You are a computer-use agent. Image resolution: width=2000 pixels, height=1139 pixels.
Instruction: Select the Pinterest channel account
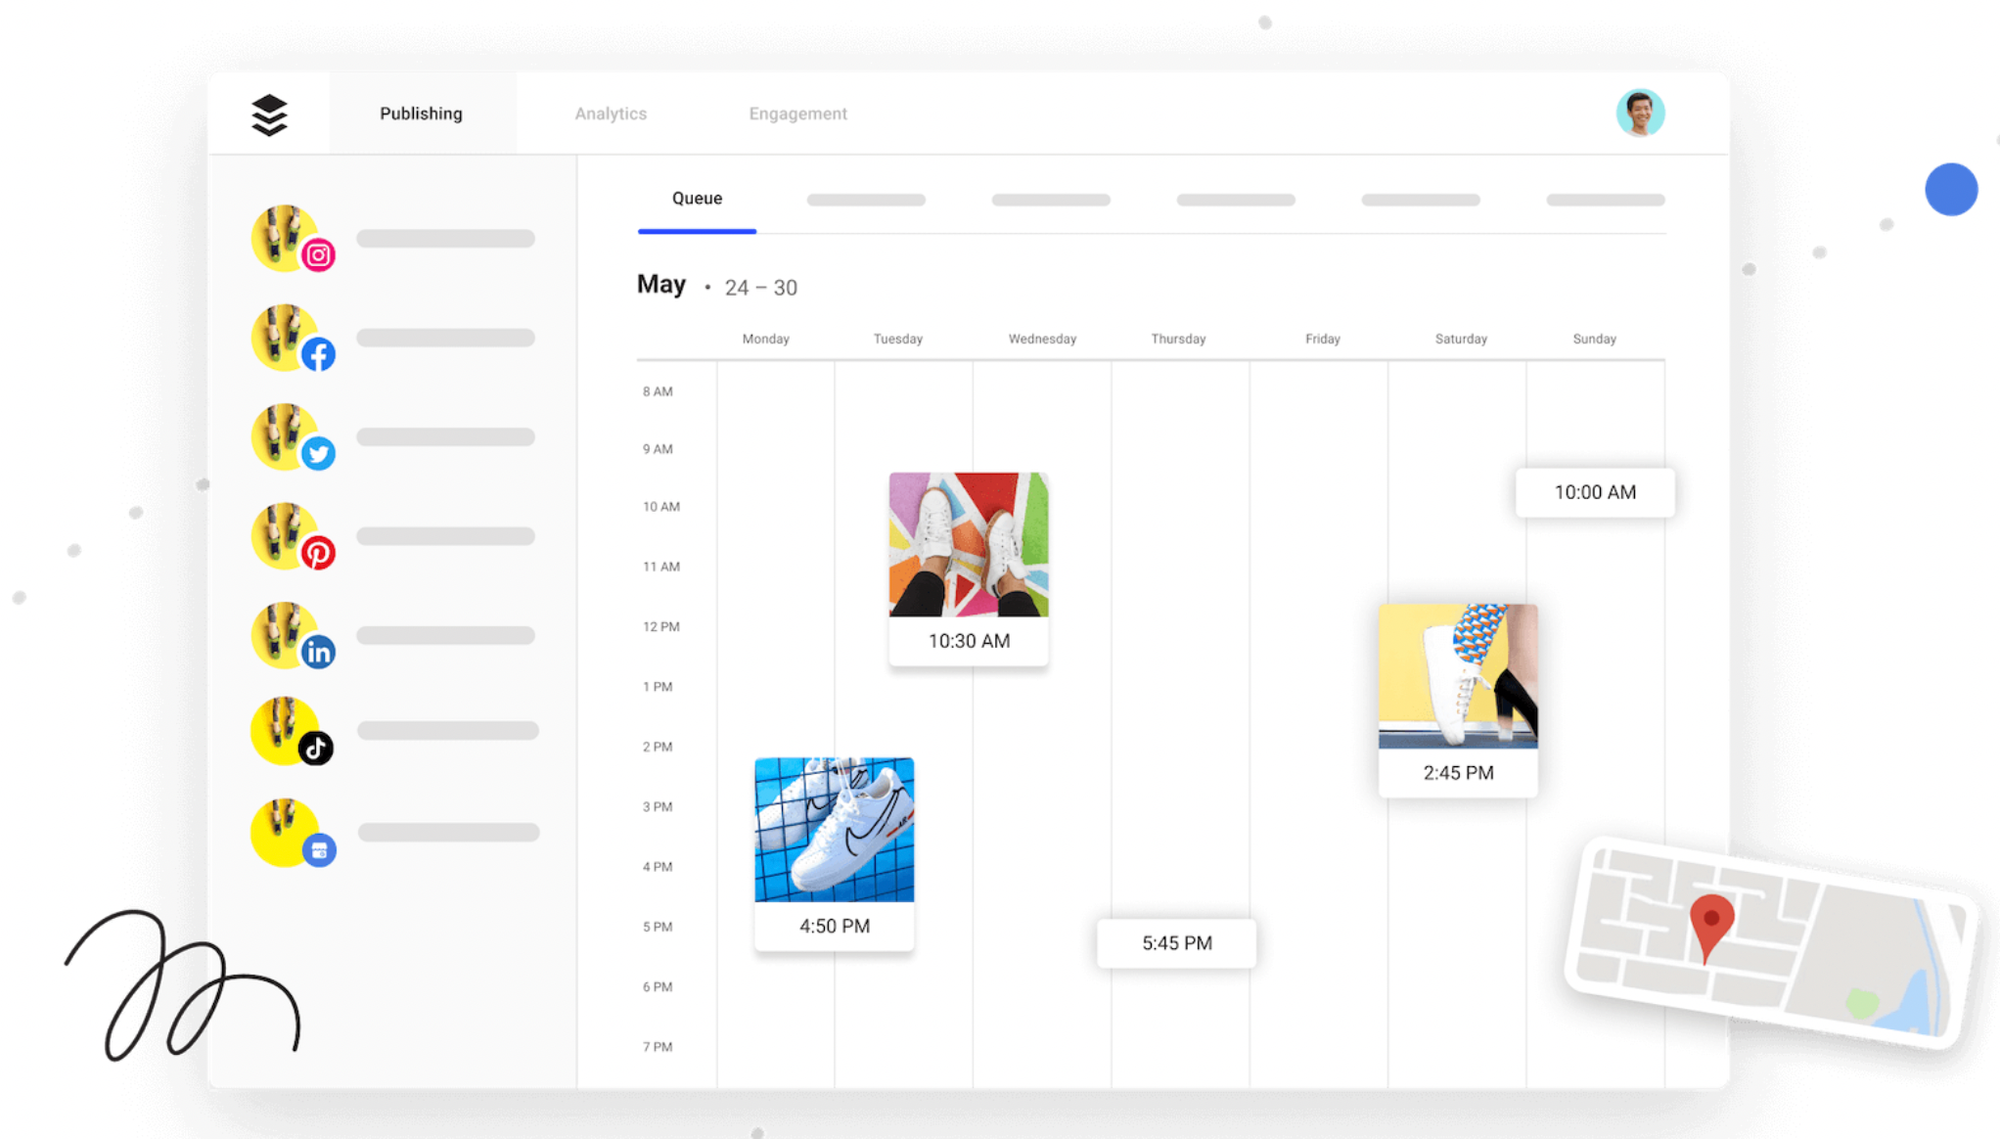click(292, 536)
